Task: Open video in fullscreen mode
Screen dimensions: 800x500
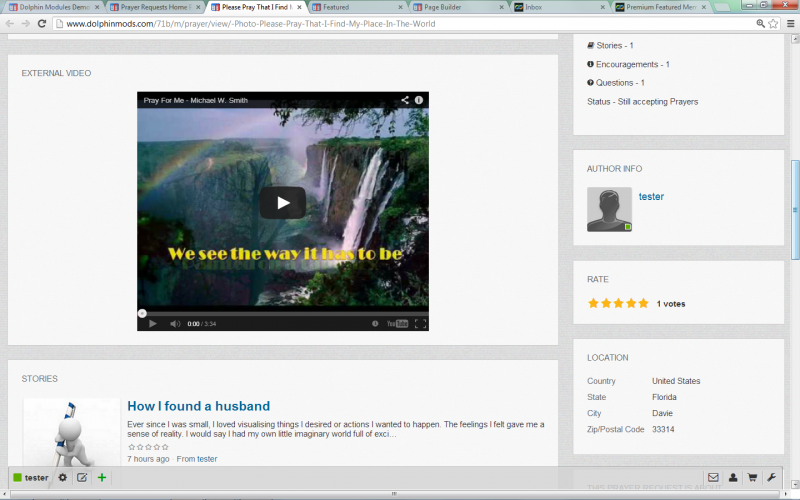Action: coord(420,323)
